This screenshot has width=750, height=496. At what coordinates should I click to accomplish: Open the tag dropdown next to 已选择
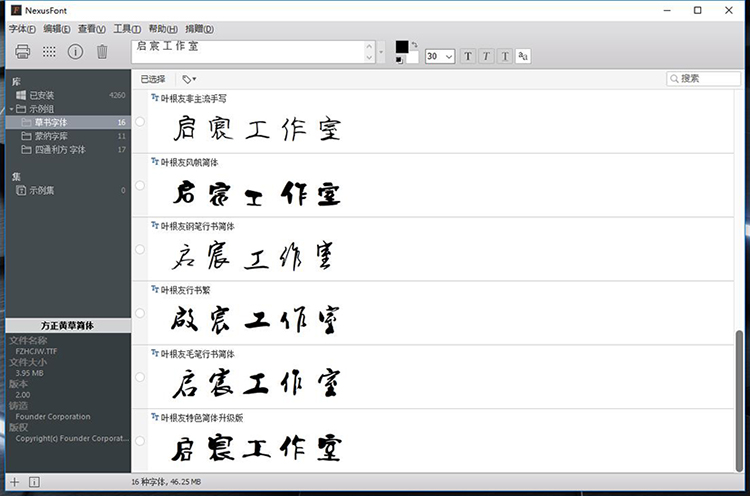coord(189,79)
